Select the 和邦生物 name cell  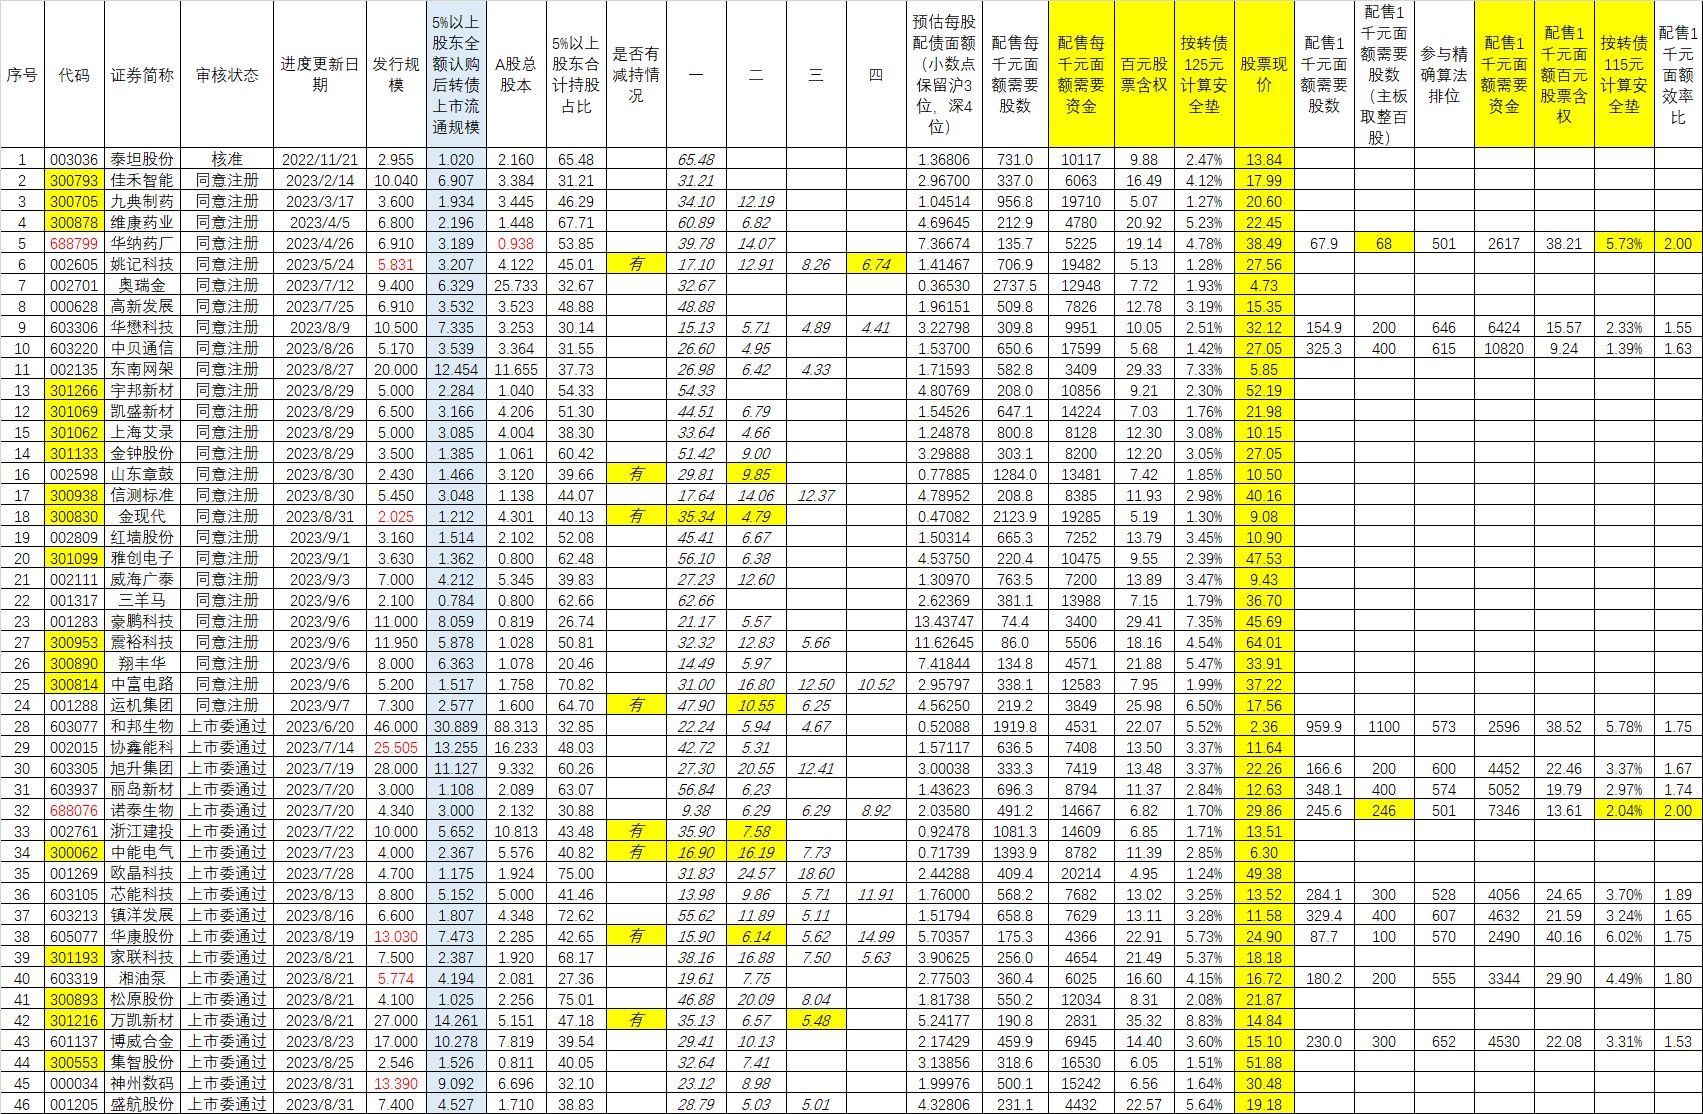point(142,726)
